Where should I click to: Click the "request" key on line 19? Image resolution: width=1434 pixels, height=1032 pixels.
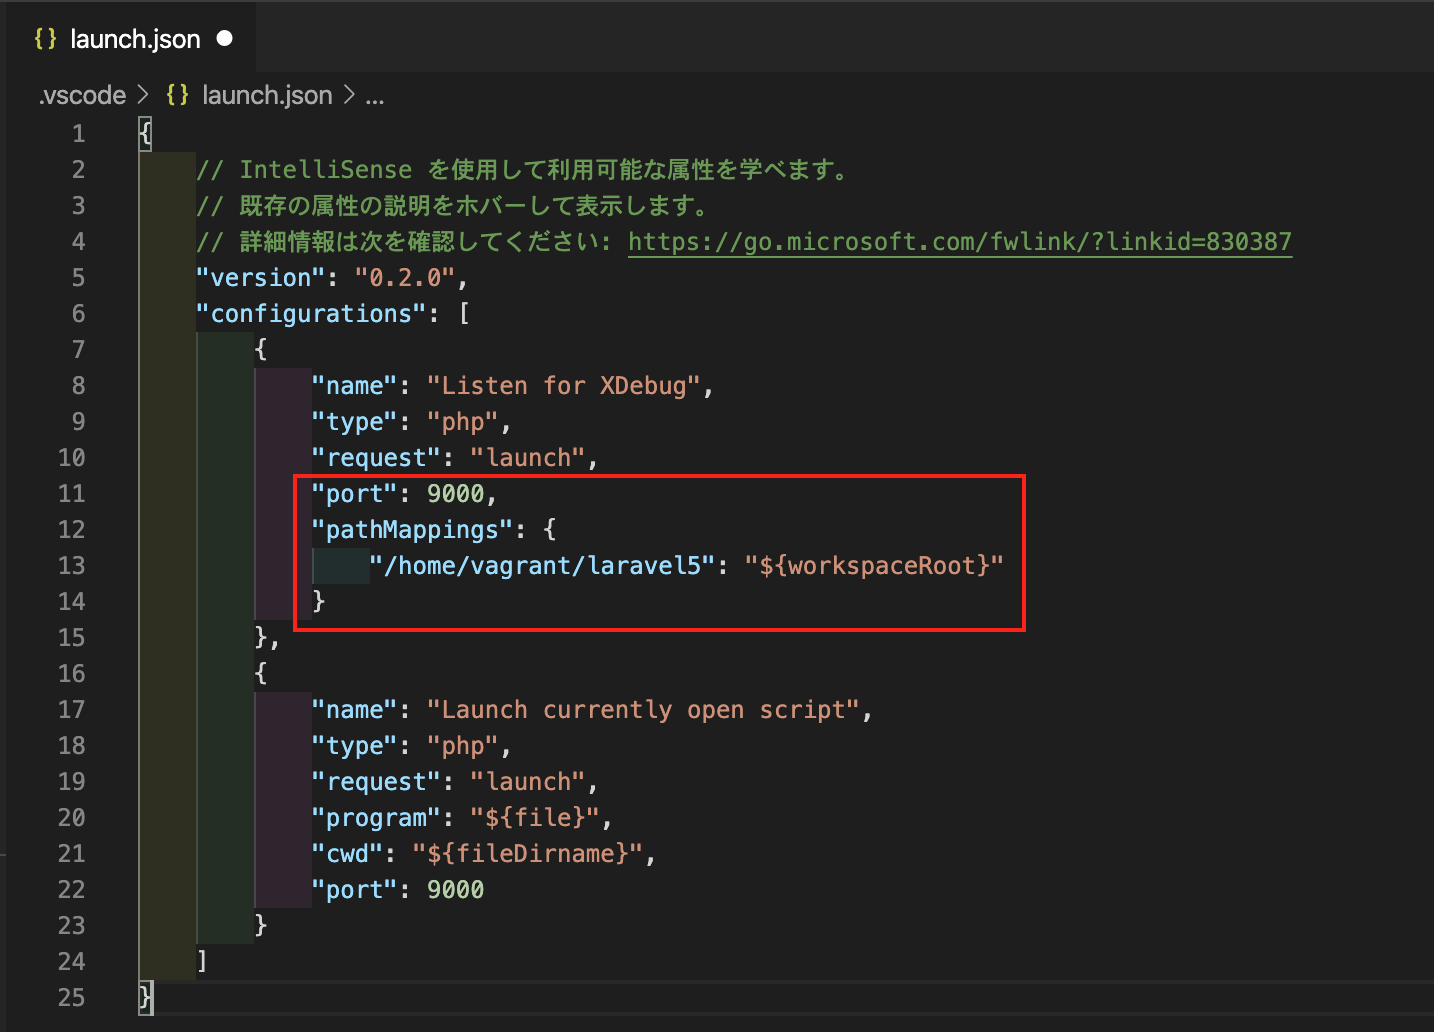[376, 782]
